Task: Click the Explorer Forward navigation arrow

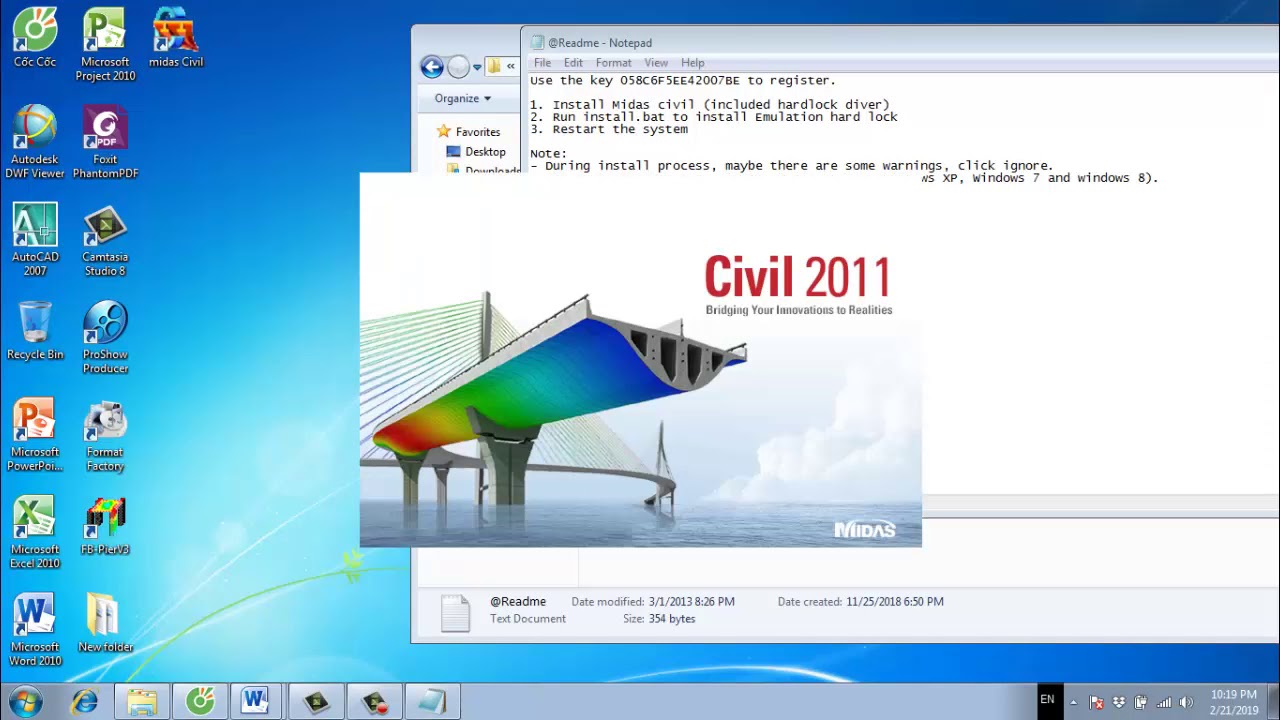Action: click(458, 67)
